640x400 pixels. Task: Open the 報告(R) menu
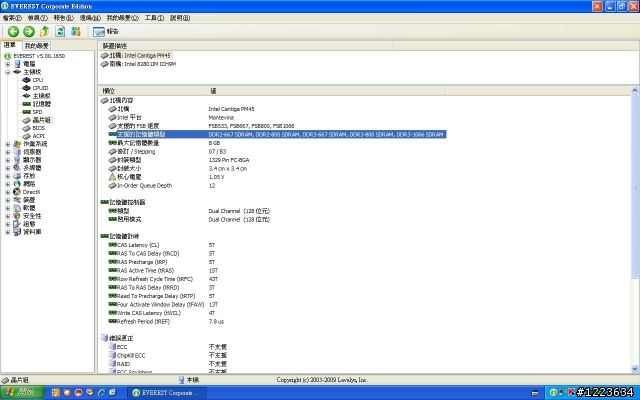[64, 18]
